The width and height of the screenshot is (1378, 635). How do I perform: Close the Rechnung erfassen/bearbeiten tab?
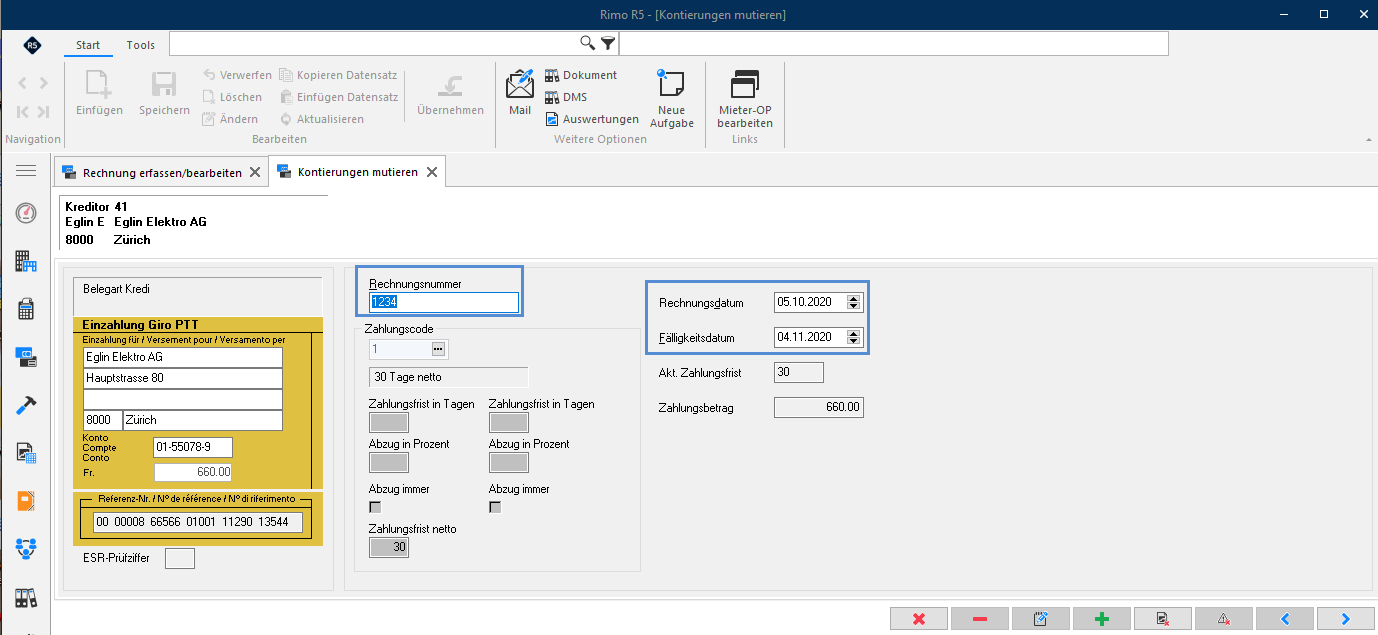(255, 172)
